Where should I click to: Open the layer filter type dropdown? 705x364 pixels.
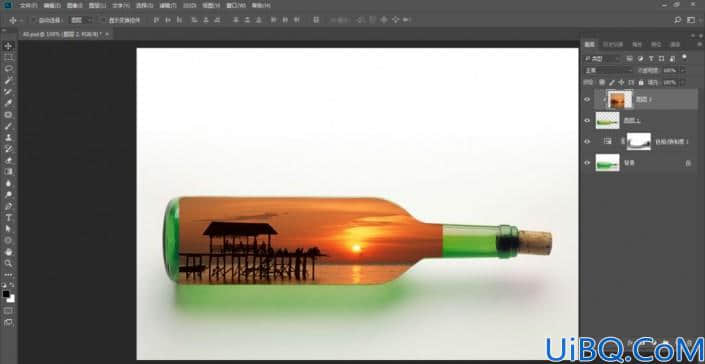(x=602, y=59)
